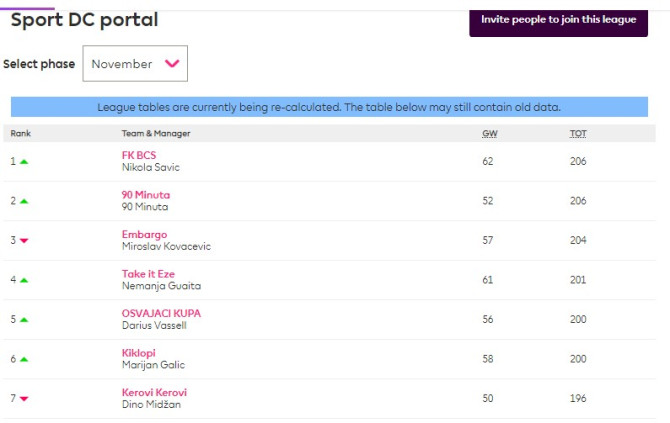Click the red down arrow beside rank 3
This screenshot has width=670, height=423.
tap(24, 241)
